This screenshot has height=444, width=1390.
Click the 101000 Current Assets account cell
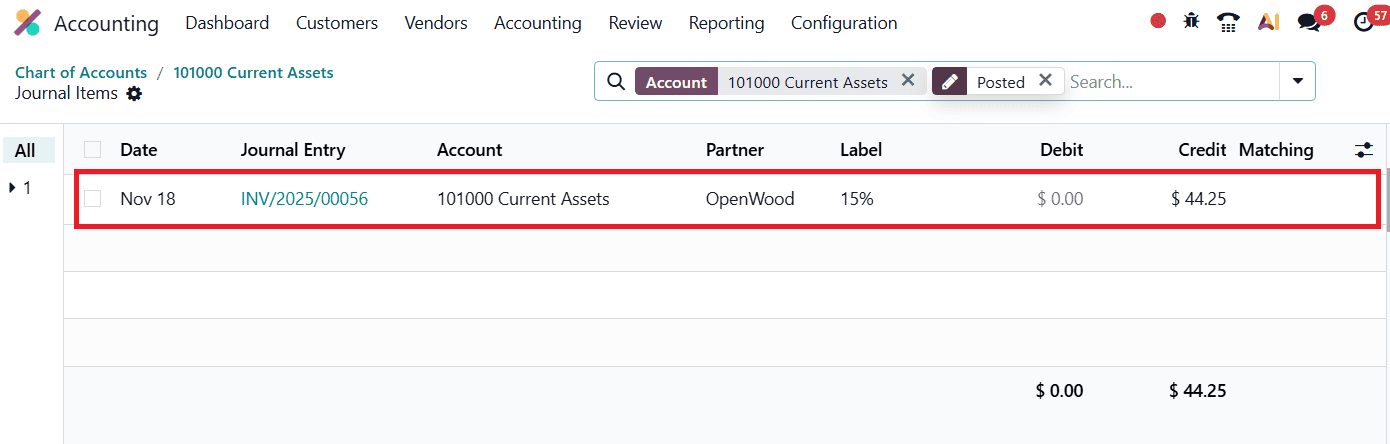(523, 199)
